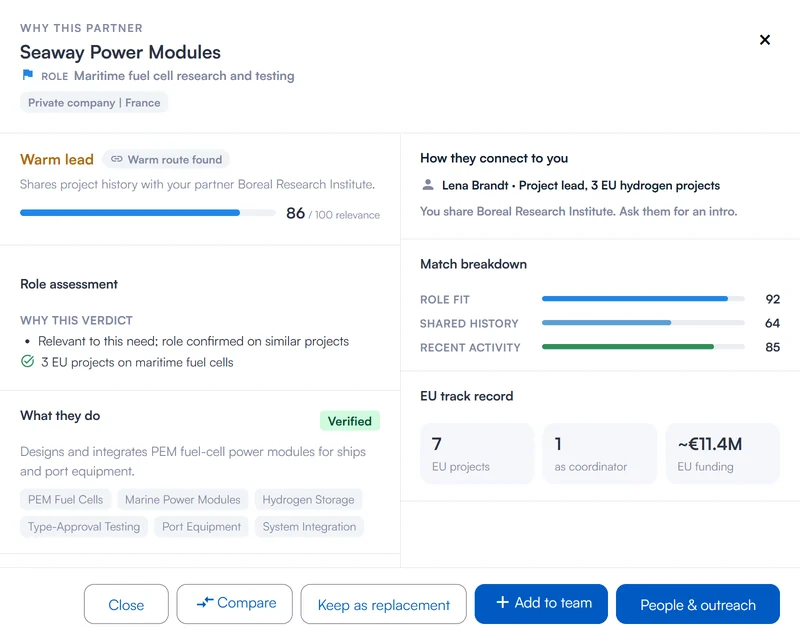Image resolution: width=800 pixels, height=640 pixels.
Task: Open People & outreach
Action: (x=697, y=604)
